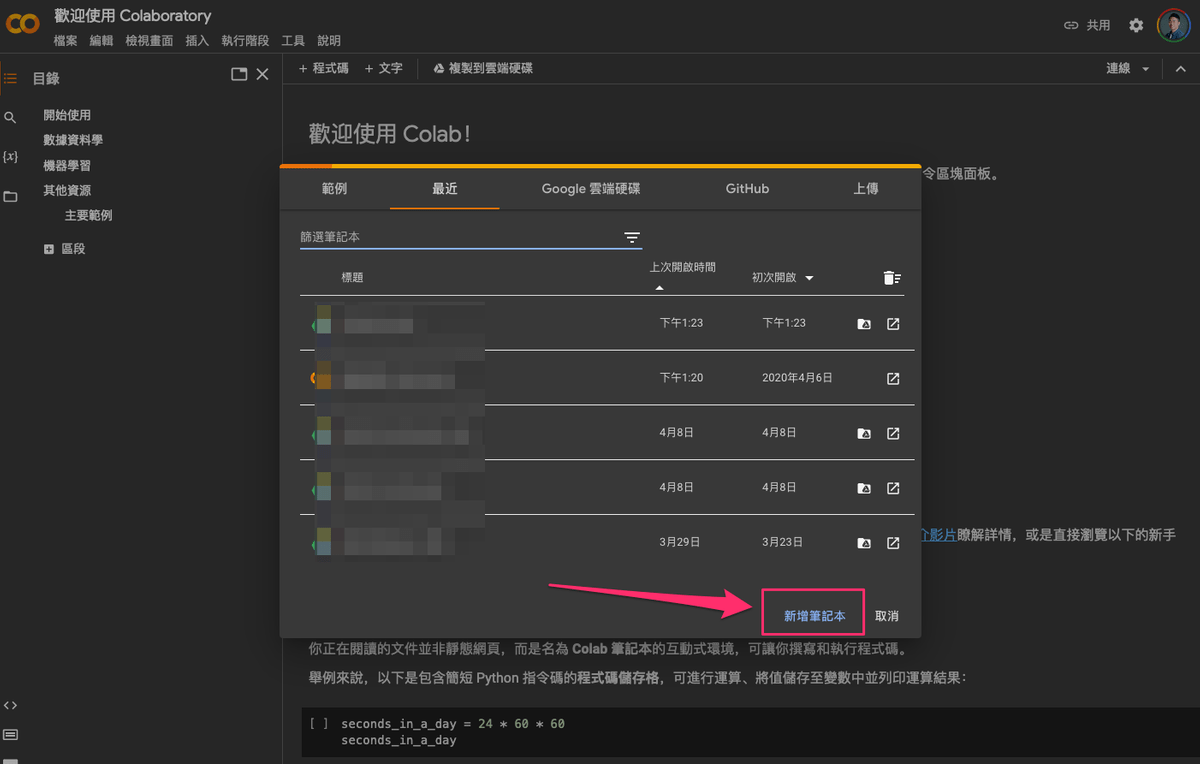Viewport: 1200px width, 764px height.
Task: Open the 插入 menu
Action: (197, 41)
